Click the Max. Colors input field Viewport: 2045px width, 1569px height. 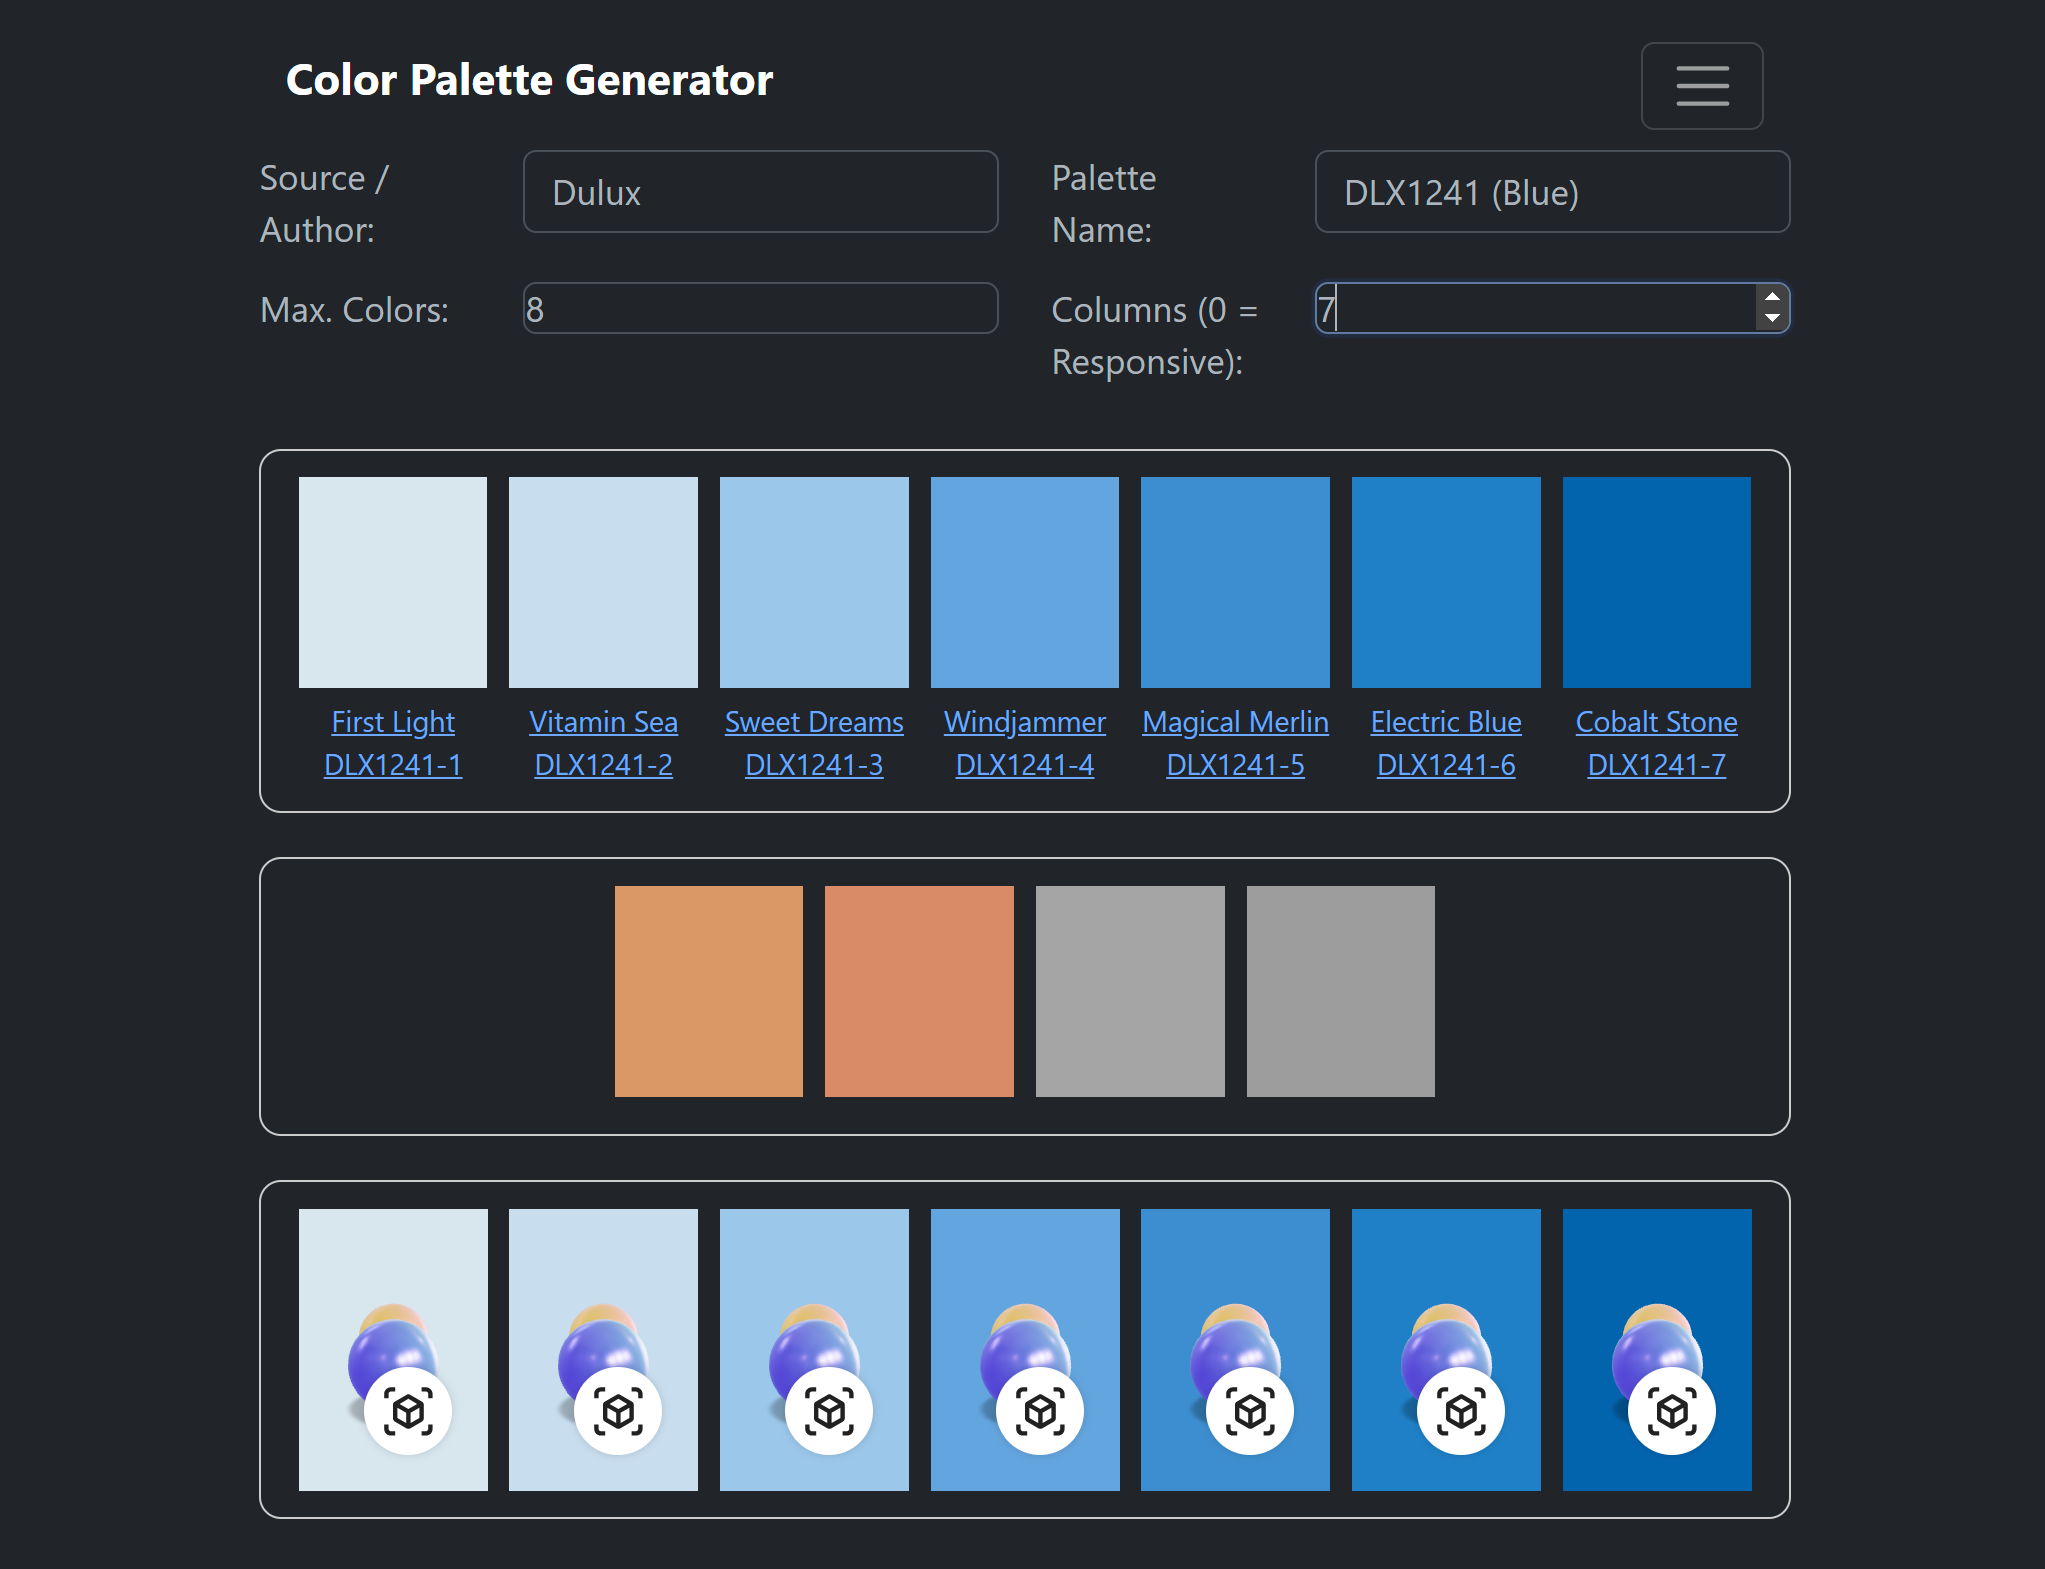click(760, 308)
